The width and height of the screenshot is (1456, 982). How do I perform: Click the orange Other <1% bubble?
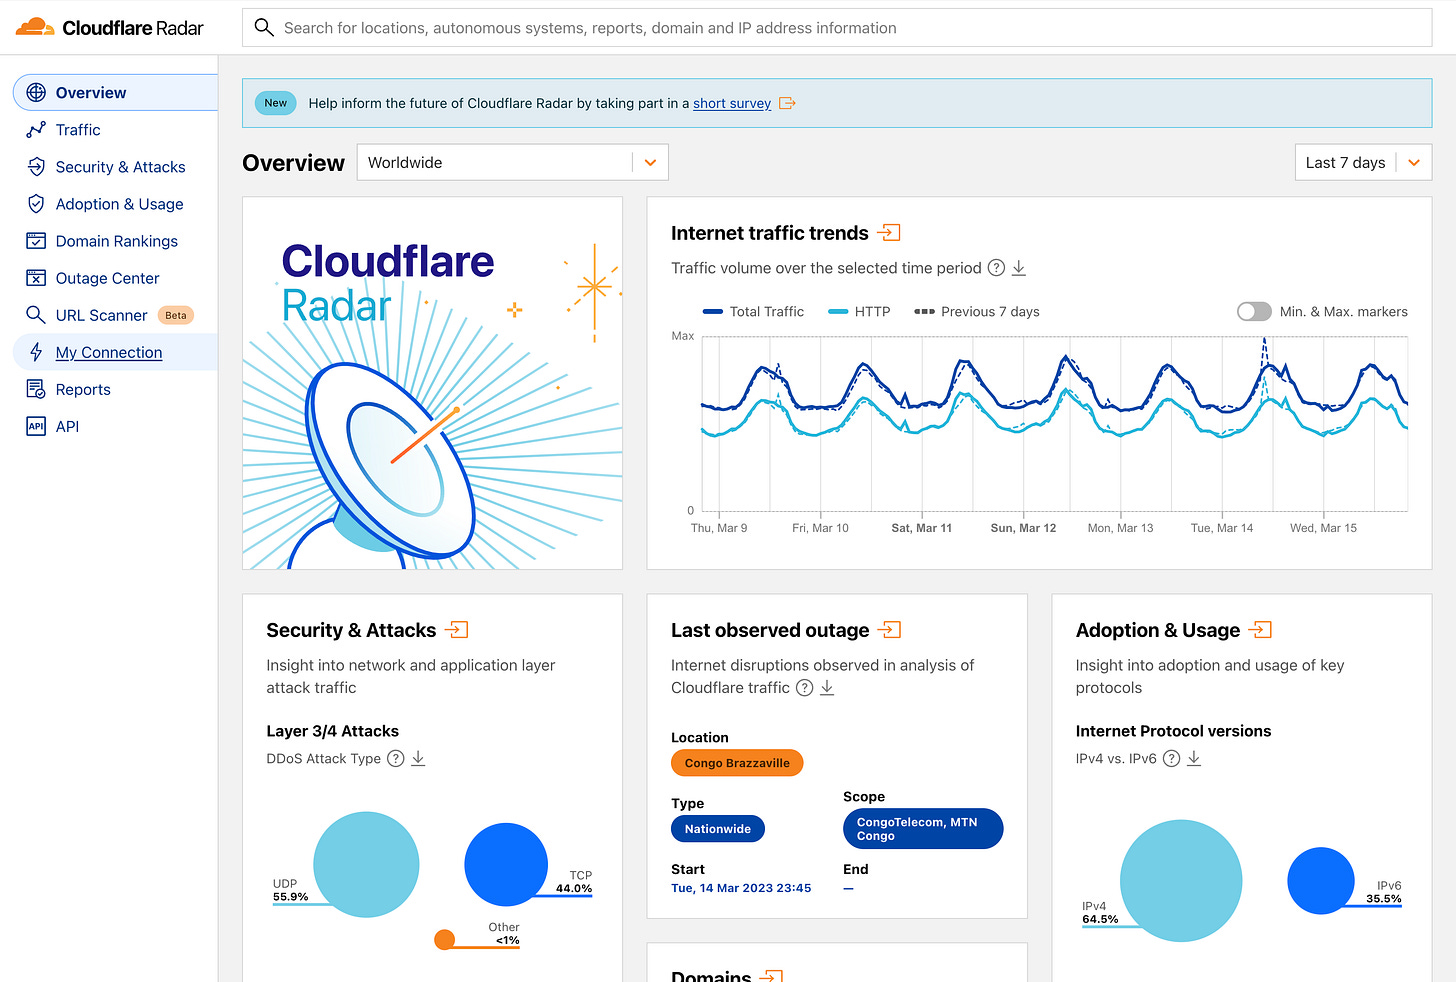tap(445, 939)
